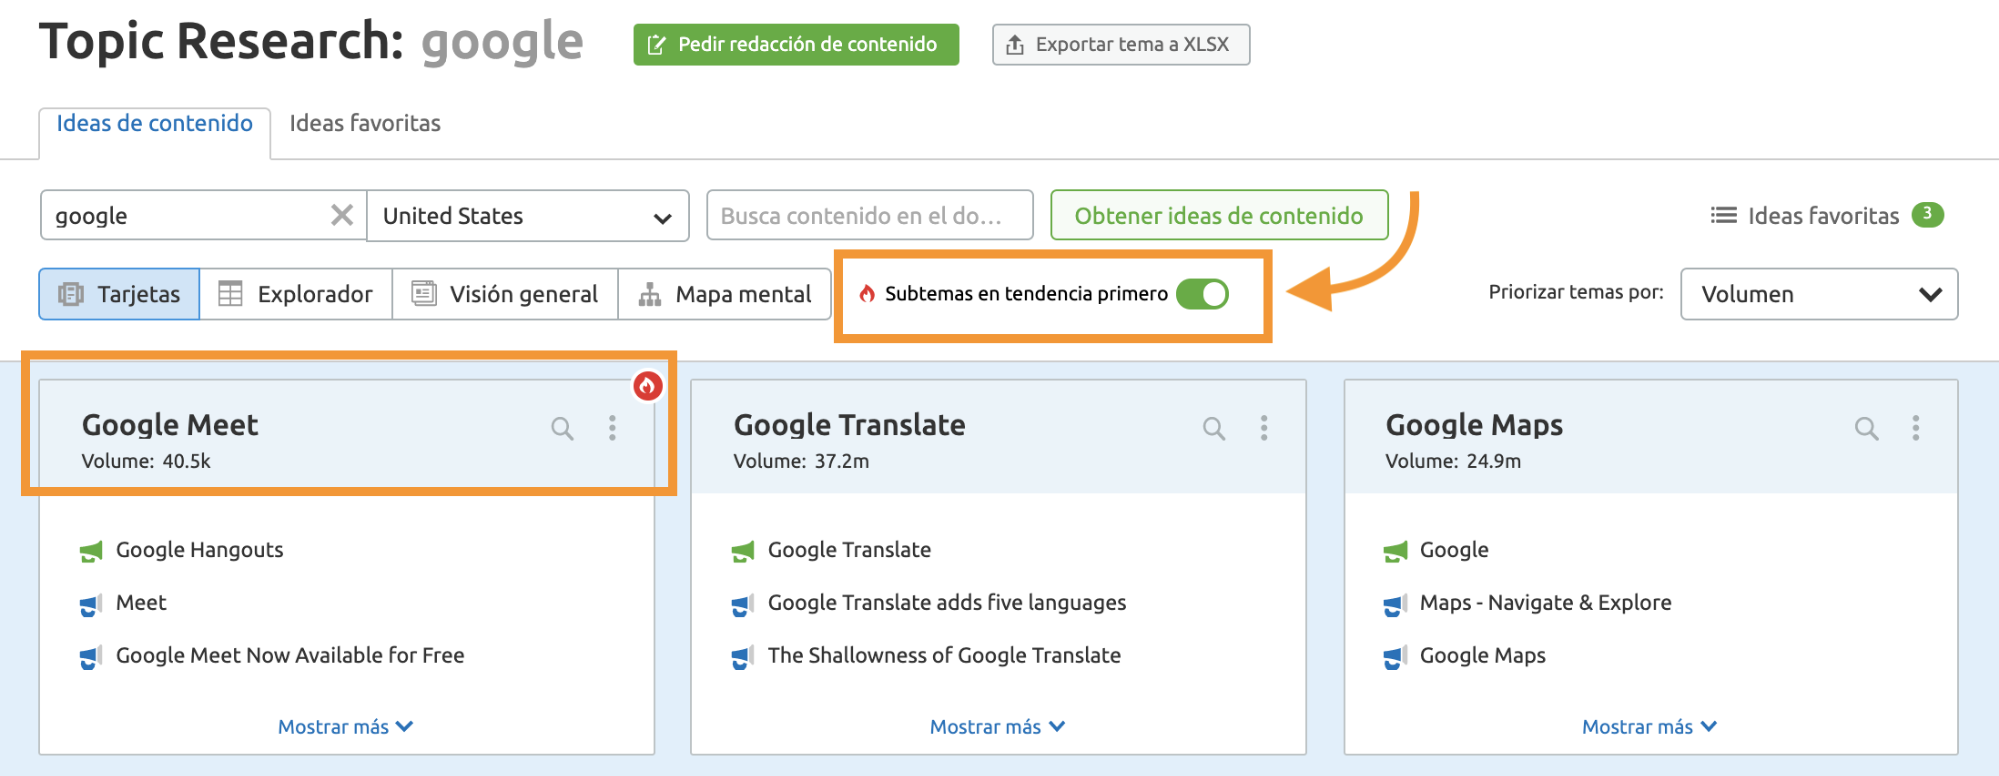Click Obtener ideas de contenido button
This screenshot has width=1999, height=776.
(1219, 215)
